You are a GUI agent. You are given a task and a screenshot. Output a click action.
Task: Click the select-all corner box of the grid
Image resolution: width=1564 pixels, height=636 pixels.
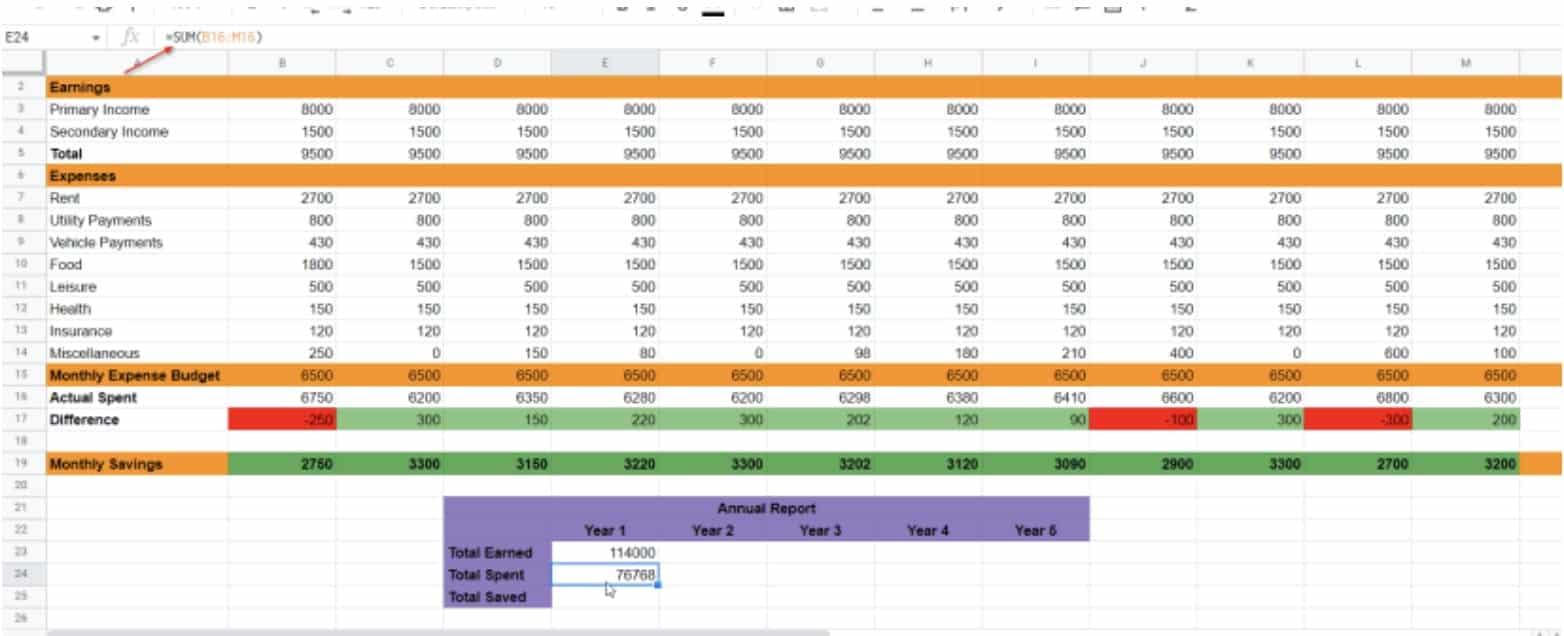pos(21,63)
